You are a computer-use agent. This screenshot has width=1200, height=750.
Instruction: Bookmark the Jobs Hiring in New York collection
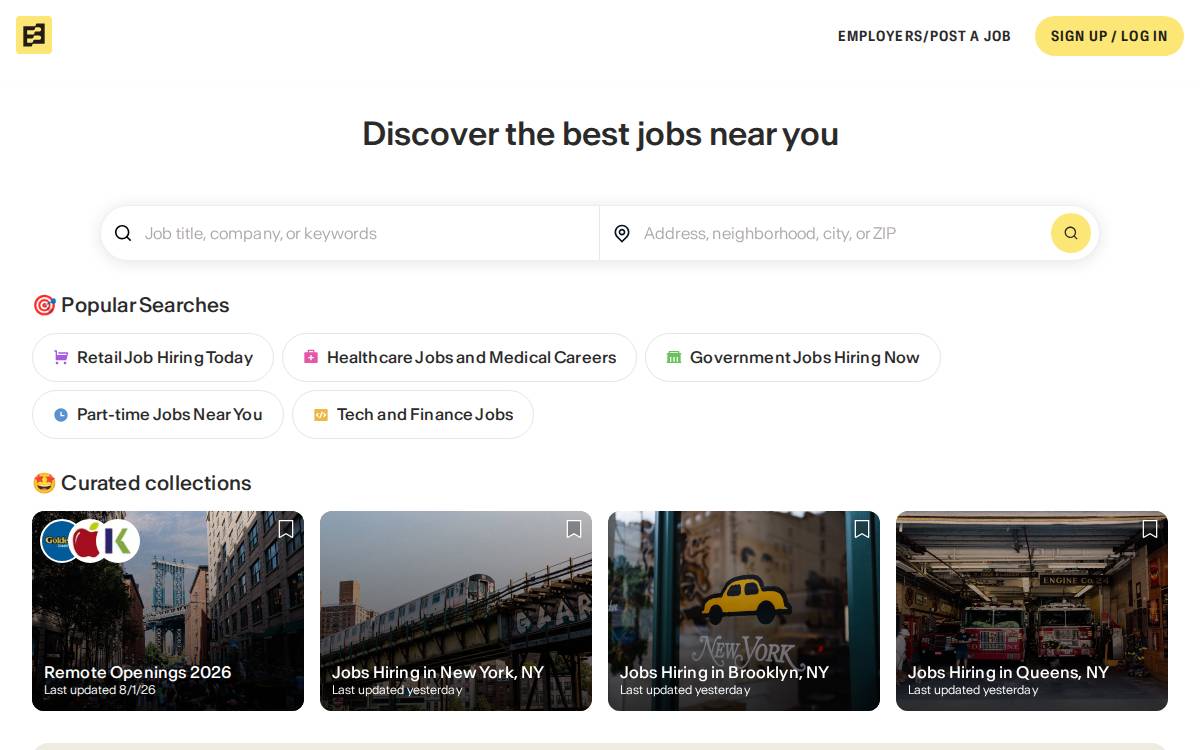click(x=574, y=529)
